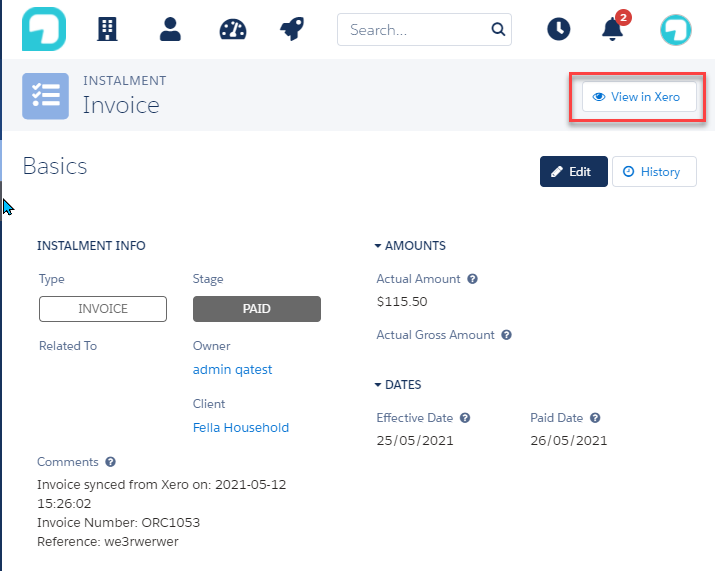Open the dashboard gauge icon

click(233, 29)
